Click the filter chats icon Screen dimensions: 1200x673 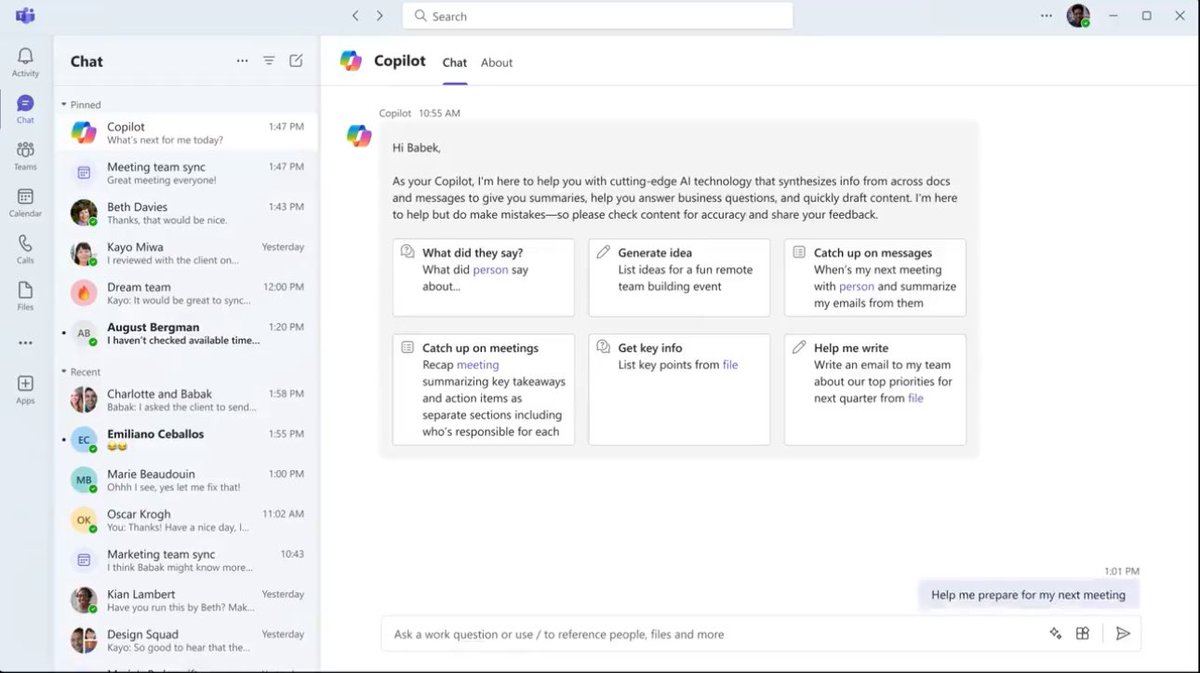click(x=269, y=61)
